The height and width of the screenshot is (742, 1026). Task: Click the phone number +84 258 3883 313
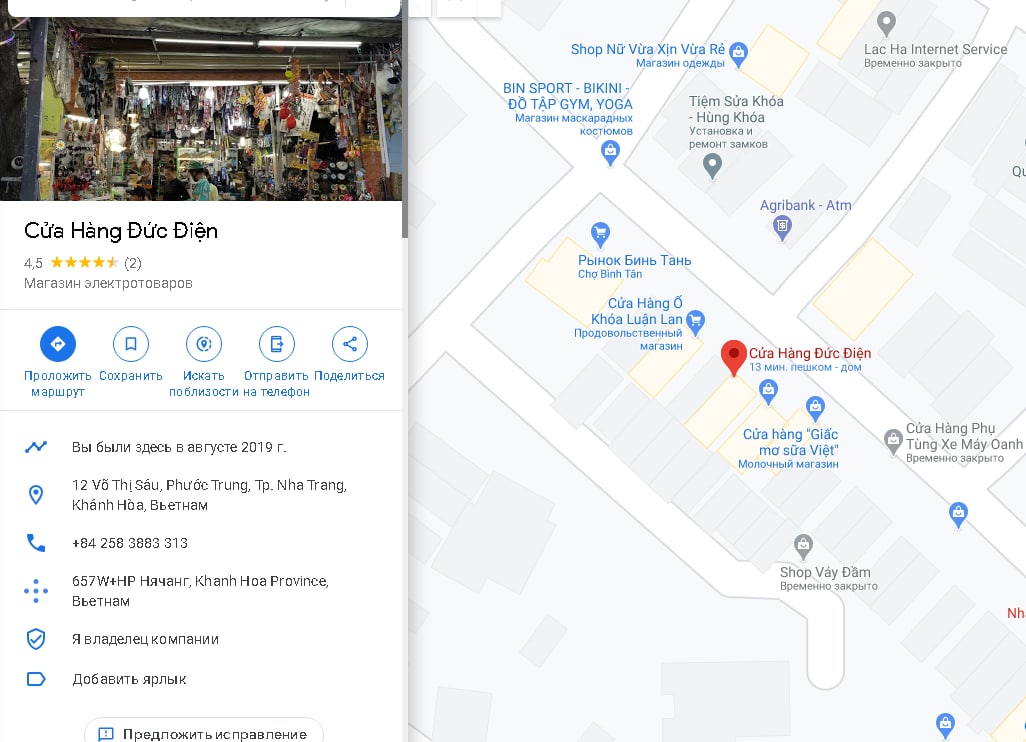tap(130, 543)
